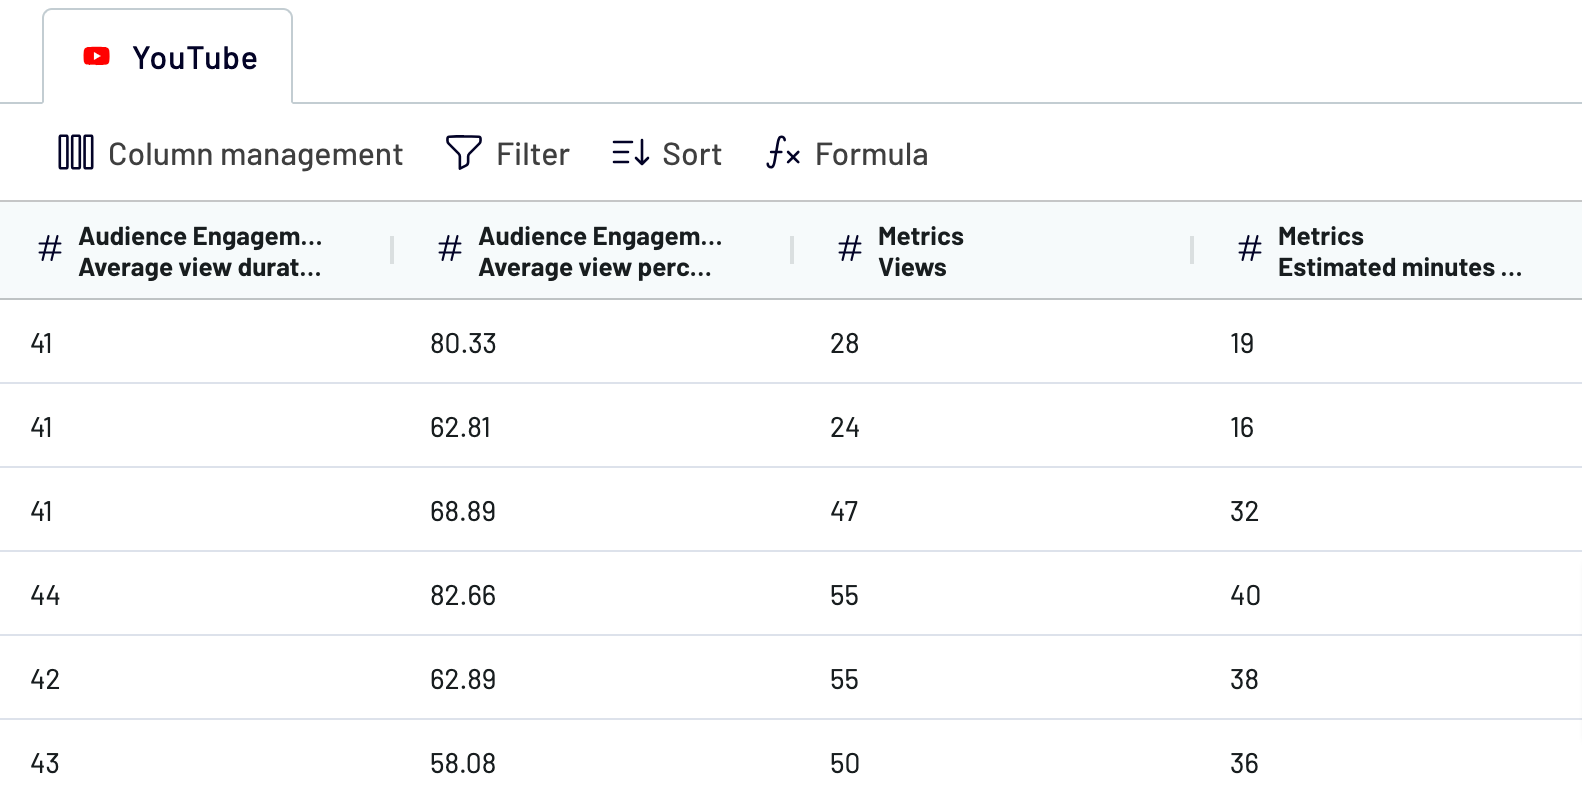The width and height of the screenshot is (1582, 794).
Task: Click the Sort arrow icon
Action: (631, 153)
